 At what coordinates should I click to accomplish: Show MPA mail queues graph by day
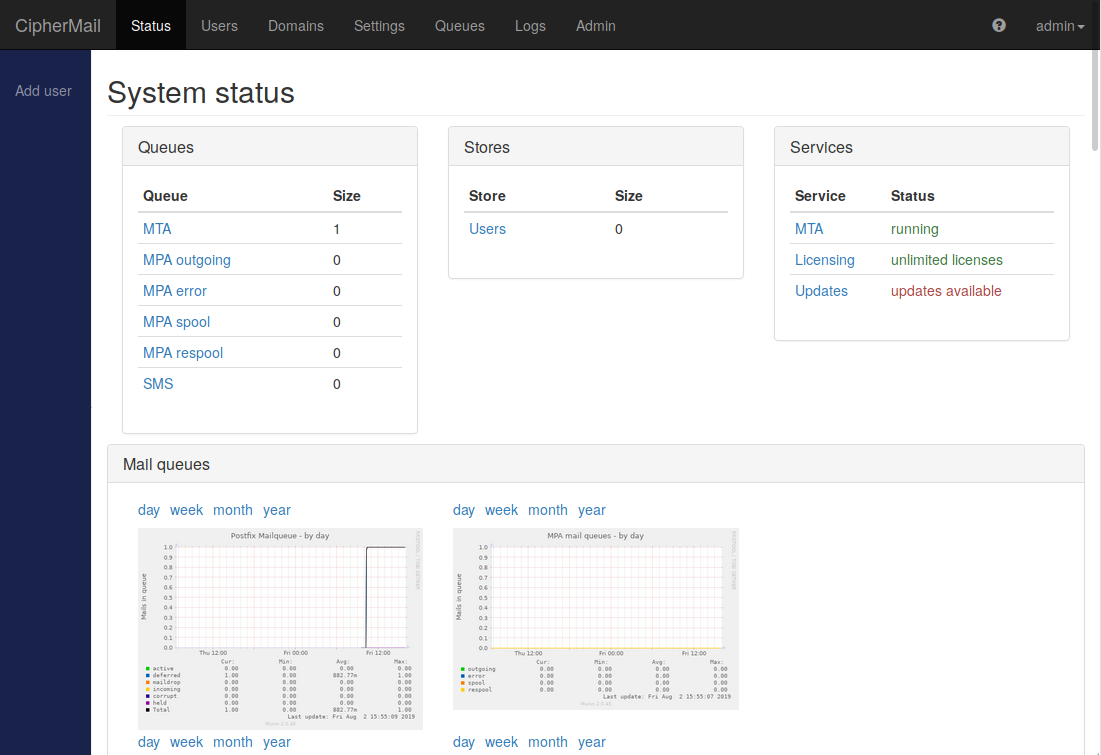point(463,510)
